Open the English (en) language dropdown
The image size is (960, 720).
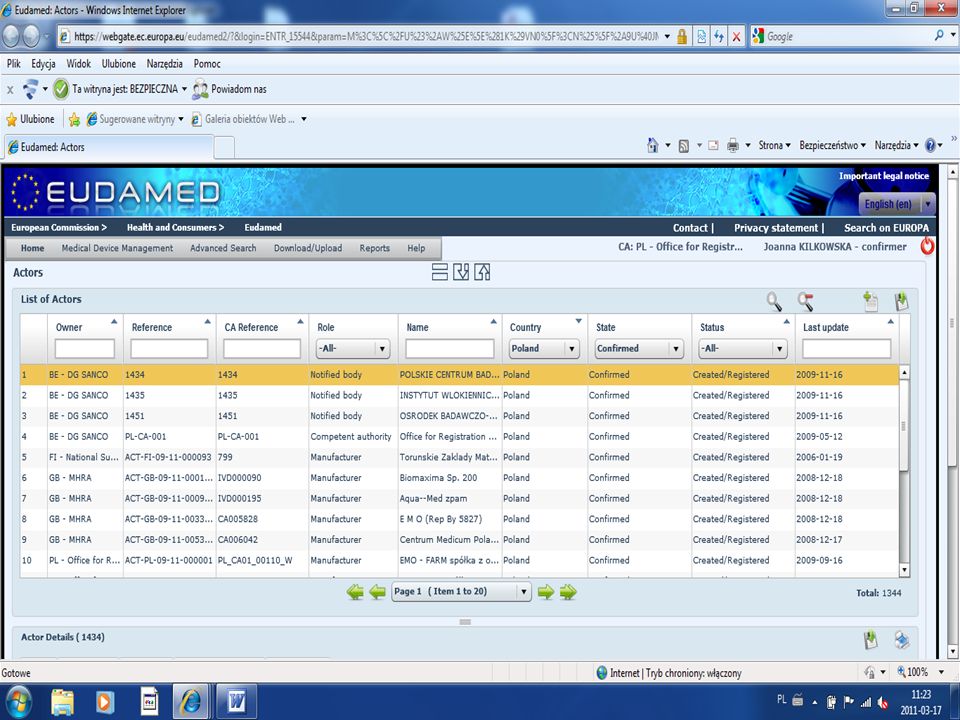click(896, 204)
